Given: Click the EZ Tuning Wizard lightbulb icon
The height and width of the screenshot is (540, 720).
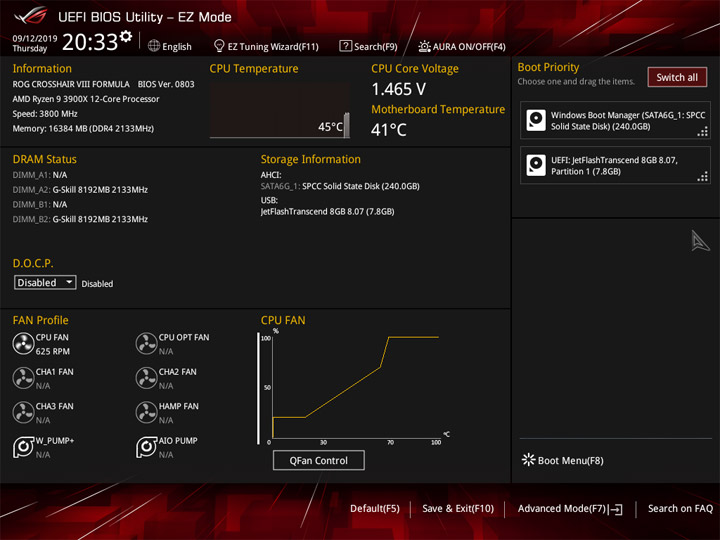Looking at the screenshot, I should coord(219,46).
